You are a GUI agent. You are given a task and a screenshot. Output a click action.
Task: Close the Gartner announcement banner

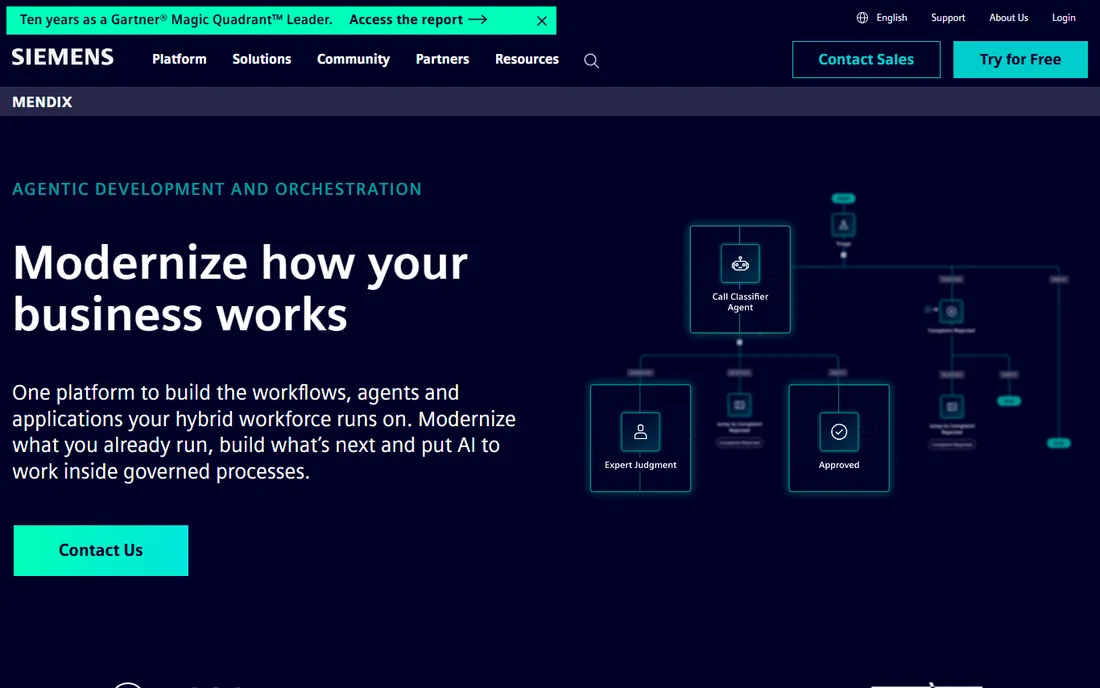coord(542,21)
